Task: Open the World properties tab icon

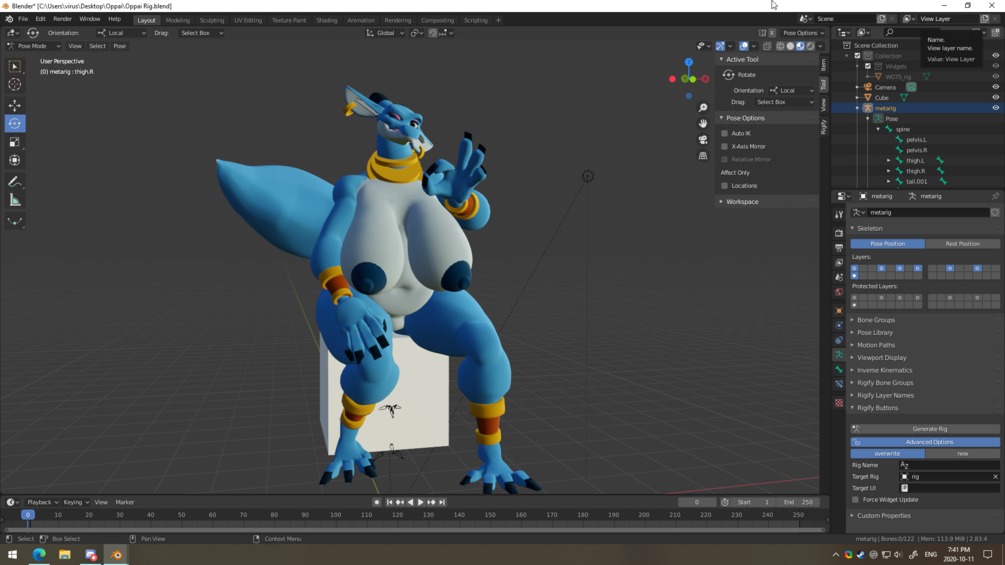Action: coord(839,292)
